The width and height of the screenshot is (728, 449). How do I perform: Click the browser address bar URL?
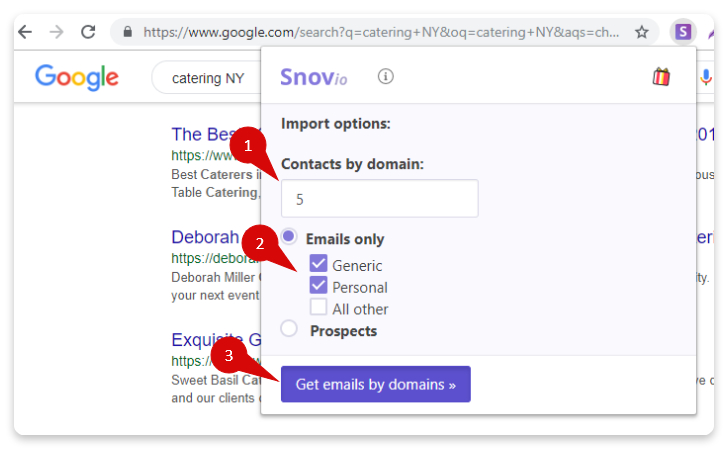381,32
